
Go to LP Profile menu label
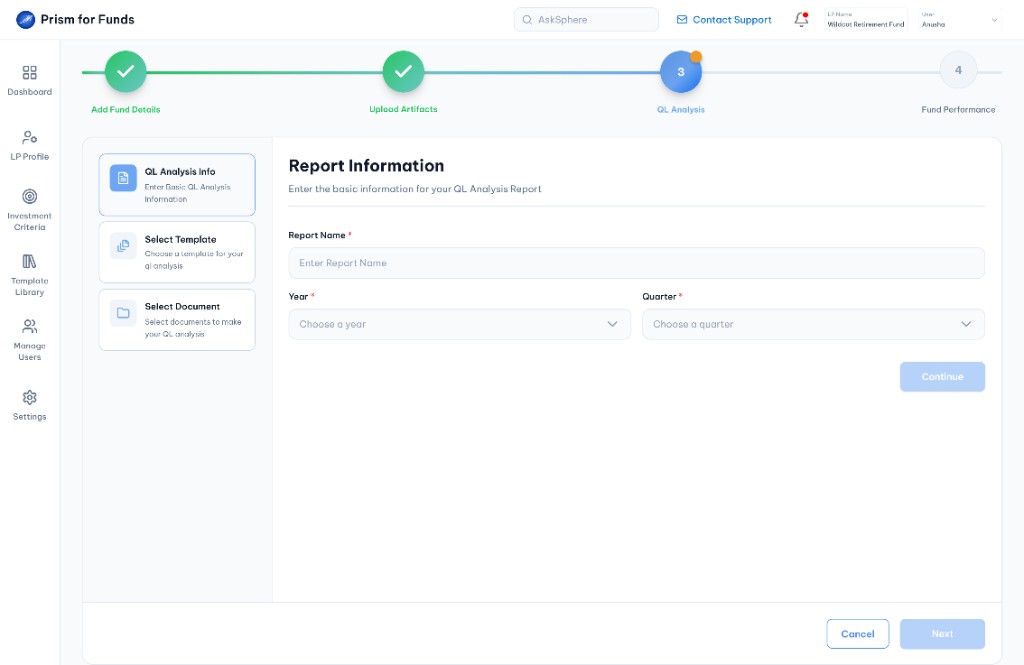point(29,157)
